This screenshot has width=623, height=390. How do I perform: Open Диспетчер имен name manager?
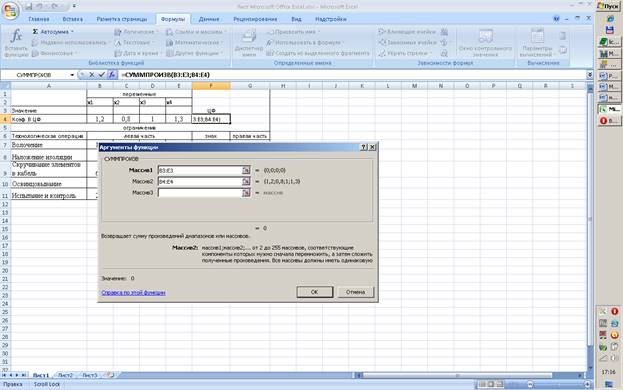pyautogui.click(x=249, y=43)
